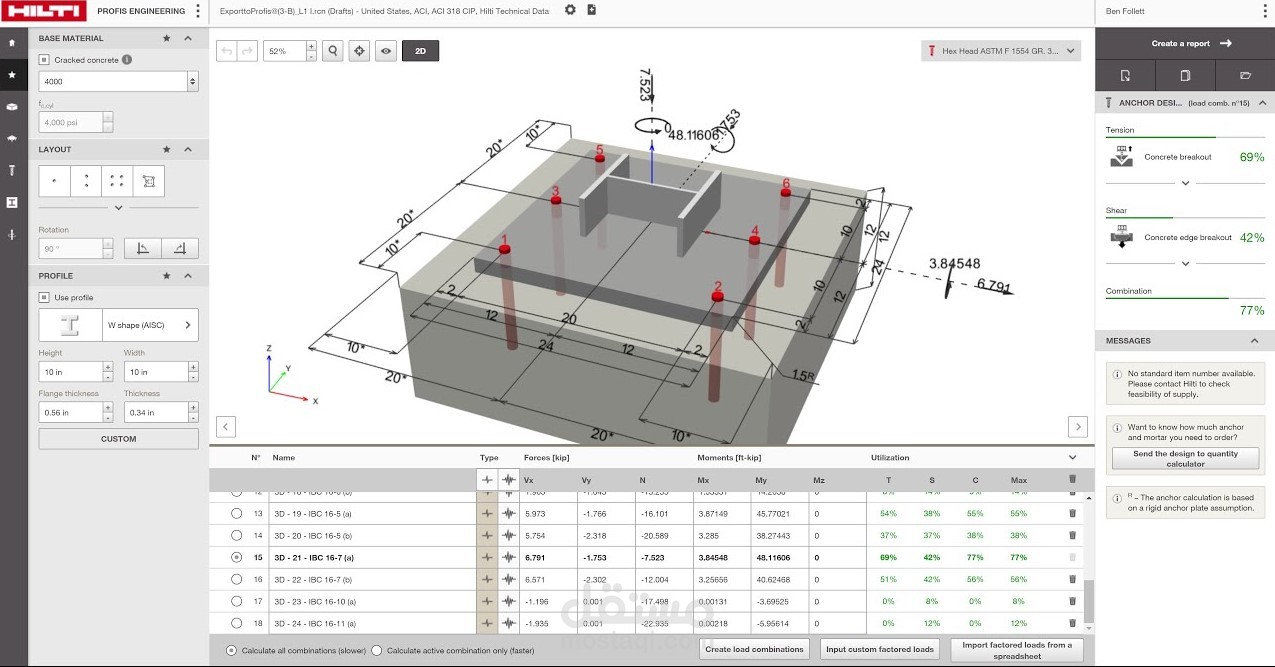Rotate layout counter-clockwise
This screenshot has height=667, width=1275.
pyautogui.click(x=142, y=248)
